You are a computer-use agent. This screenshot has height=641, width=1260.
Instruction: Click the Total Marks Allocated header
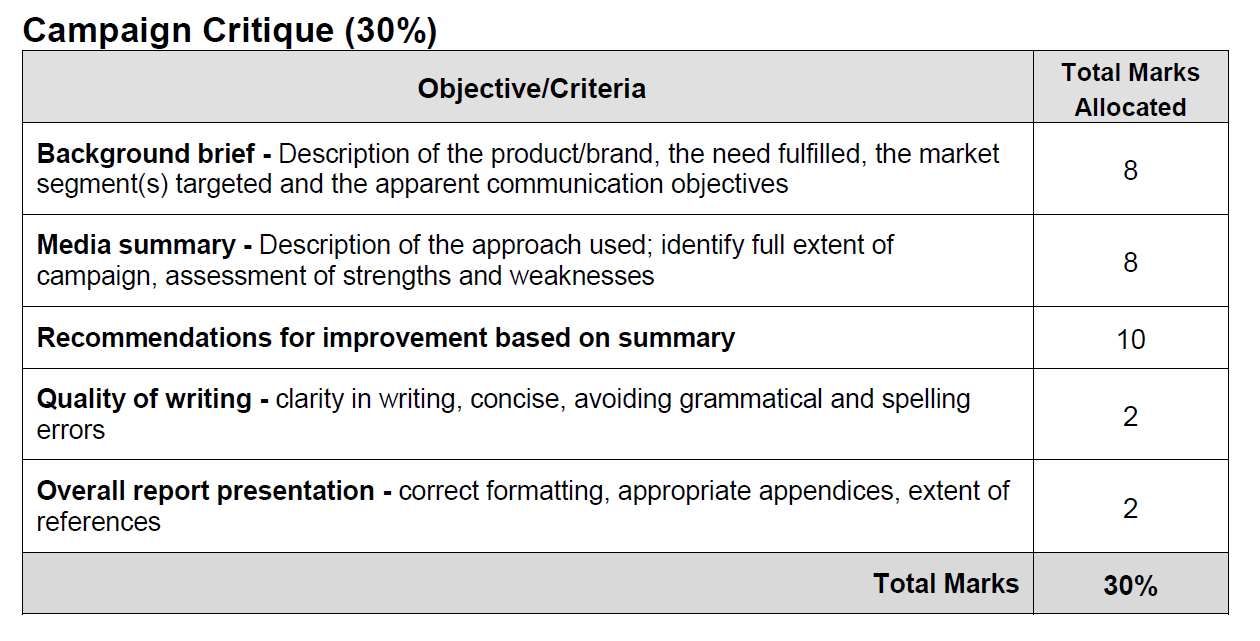click(x=1130, y=89)
